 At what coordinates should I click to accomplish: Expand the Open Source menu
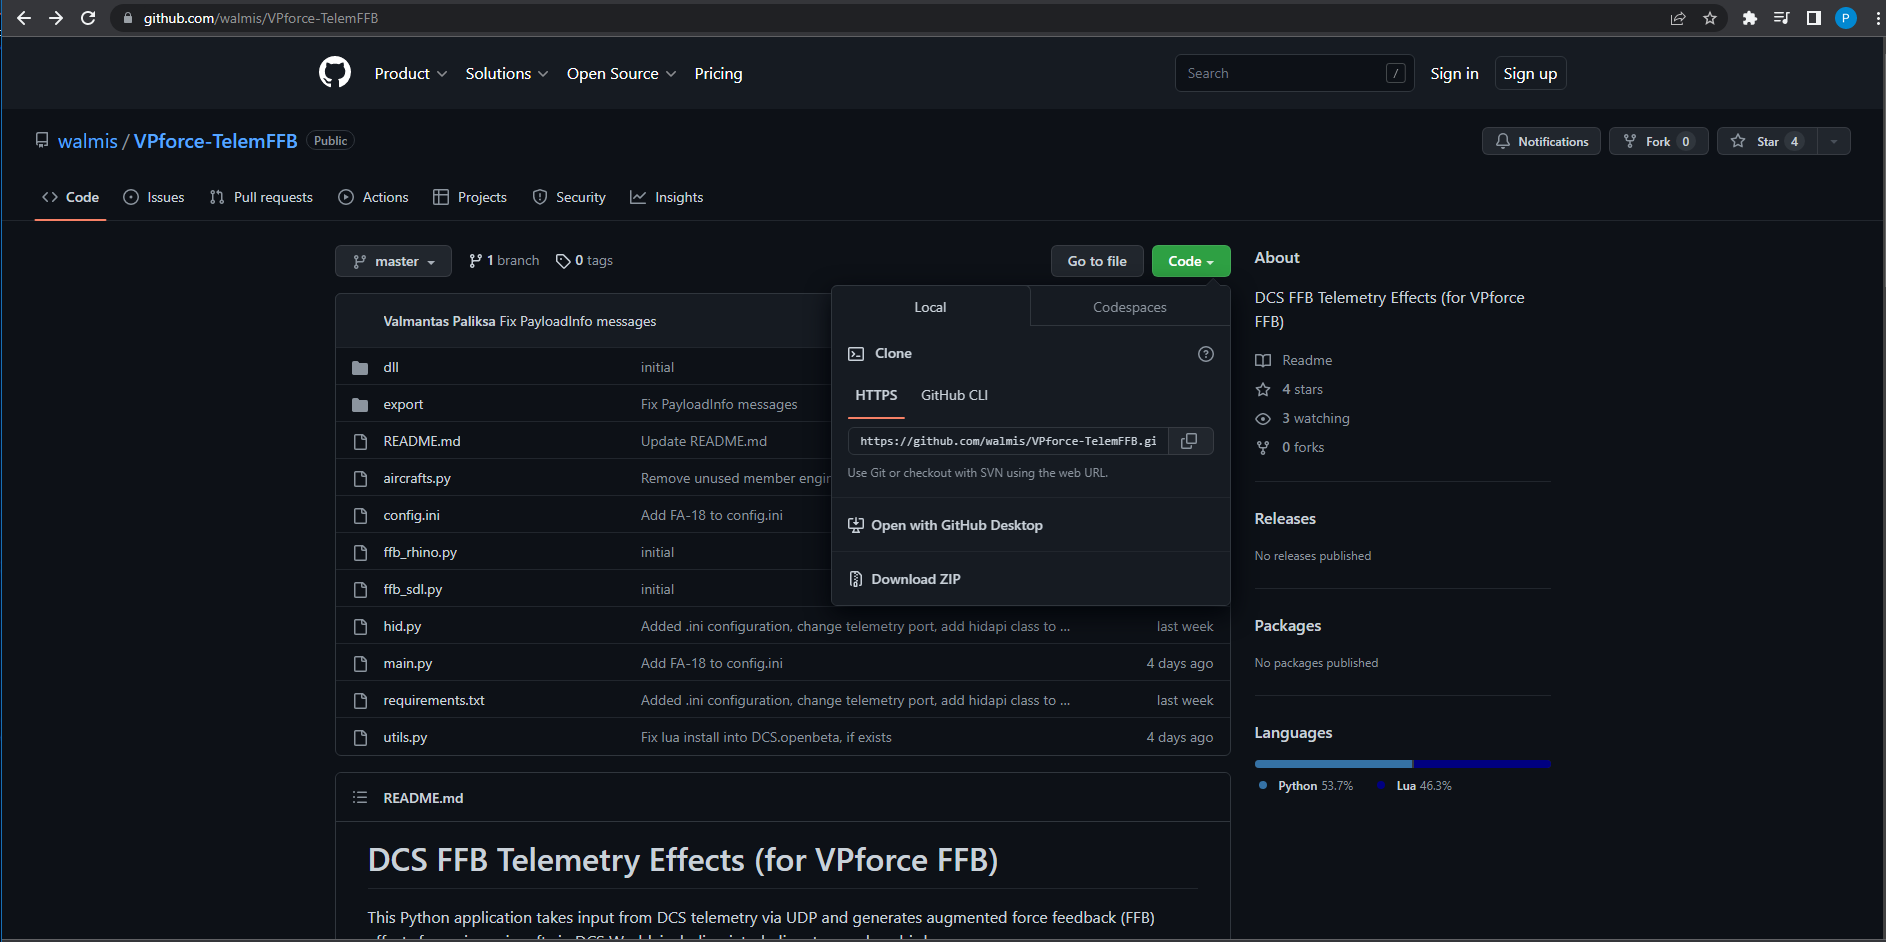(x=622, y=74)
